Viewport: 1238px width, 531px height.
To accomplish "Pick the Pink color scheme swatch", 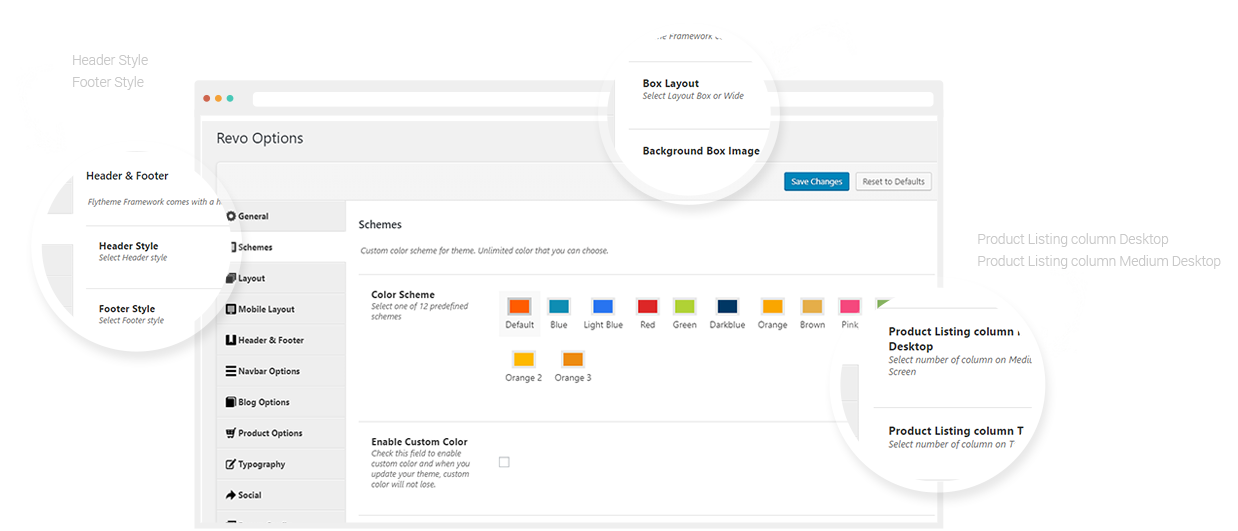I will pos(850,306).
